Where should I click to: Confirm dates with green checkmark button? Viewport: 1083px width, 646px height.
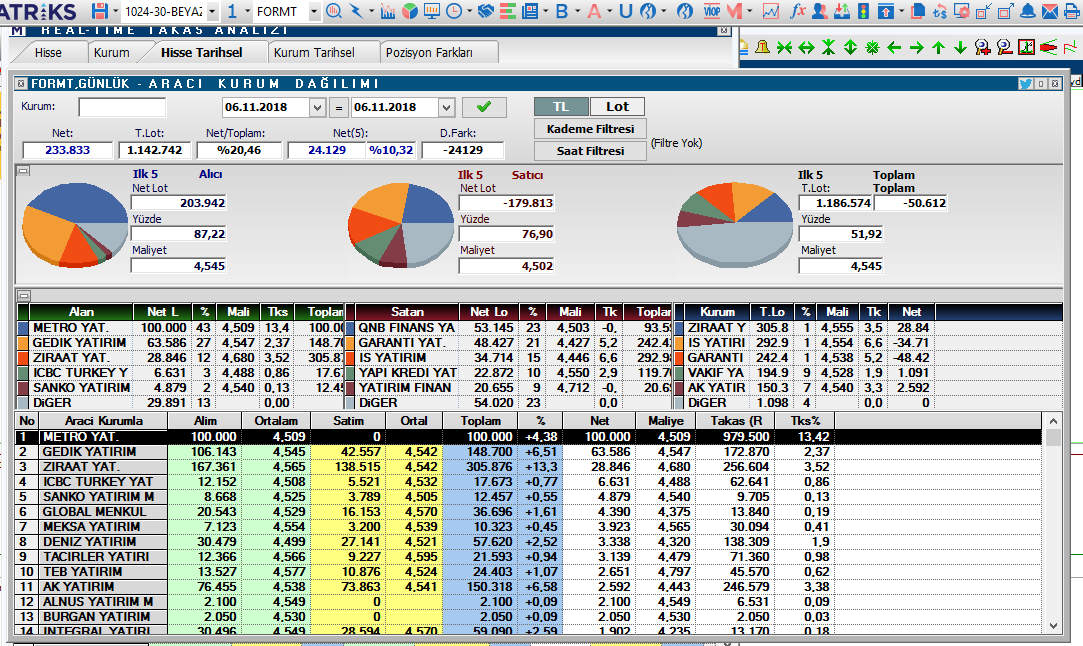(x=484, y=107)
